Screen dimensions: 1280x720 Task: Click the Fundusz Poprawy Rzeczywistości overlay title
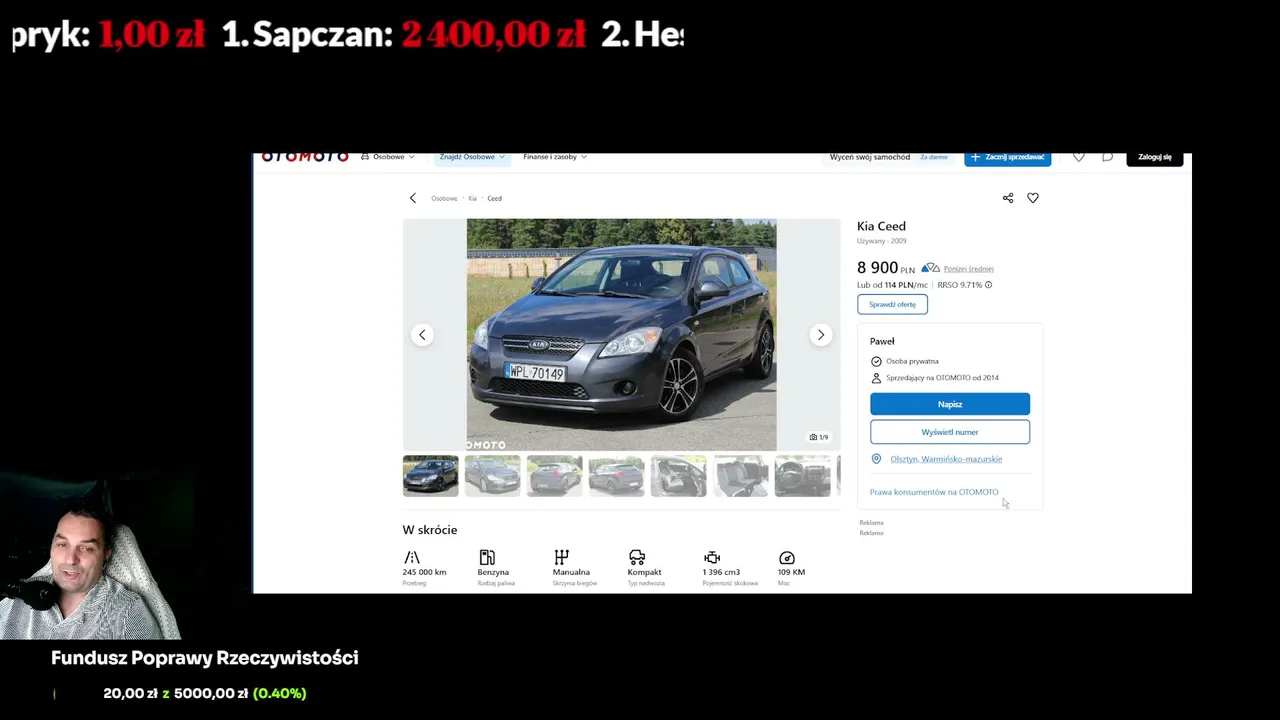(x=205, y=658)
